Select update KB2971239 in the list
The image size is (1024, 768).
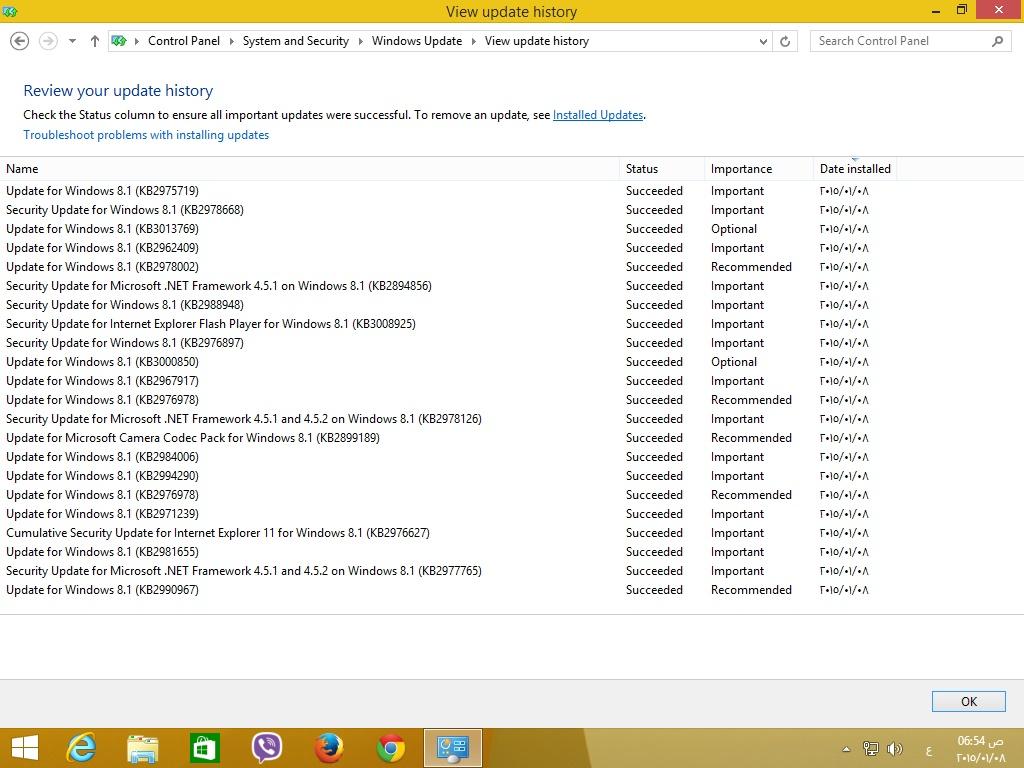448,513
